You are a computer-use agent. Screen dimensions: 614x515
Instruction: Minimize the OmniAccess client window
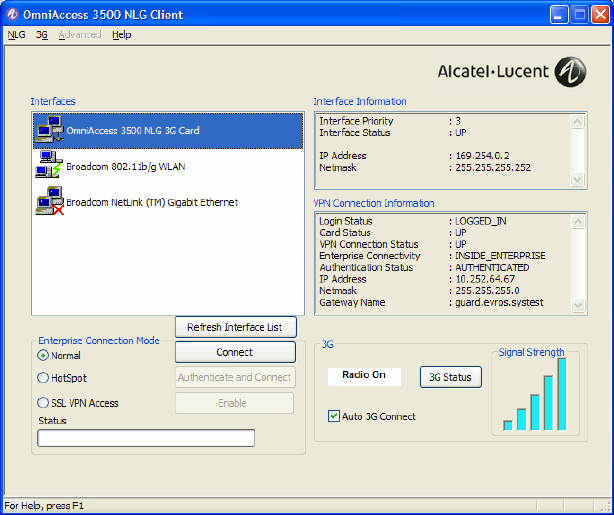pos(559,15)
